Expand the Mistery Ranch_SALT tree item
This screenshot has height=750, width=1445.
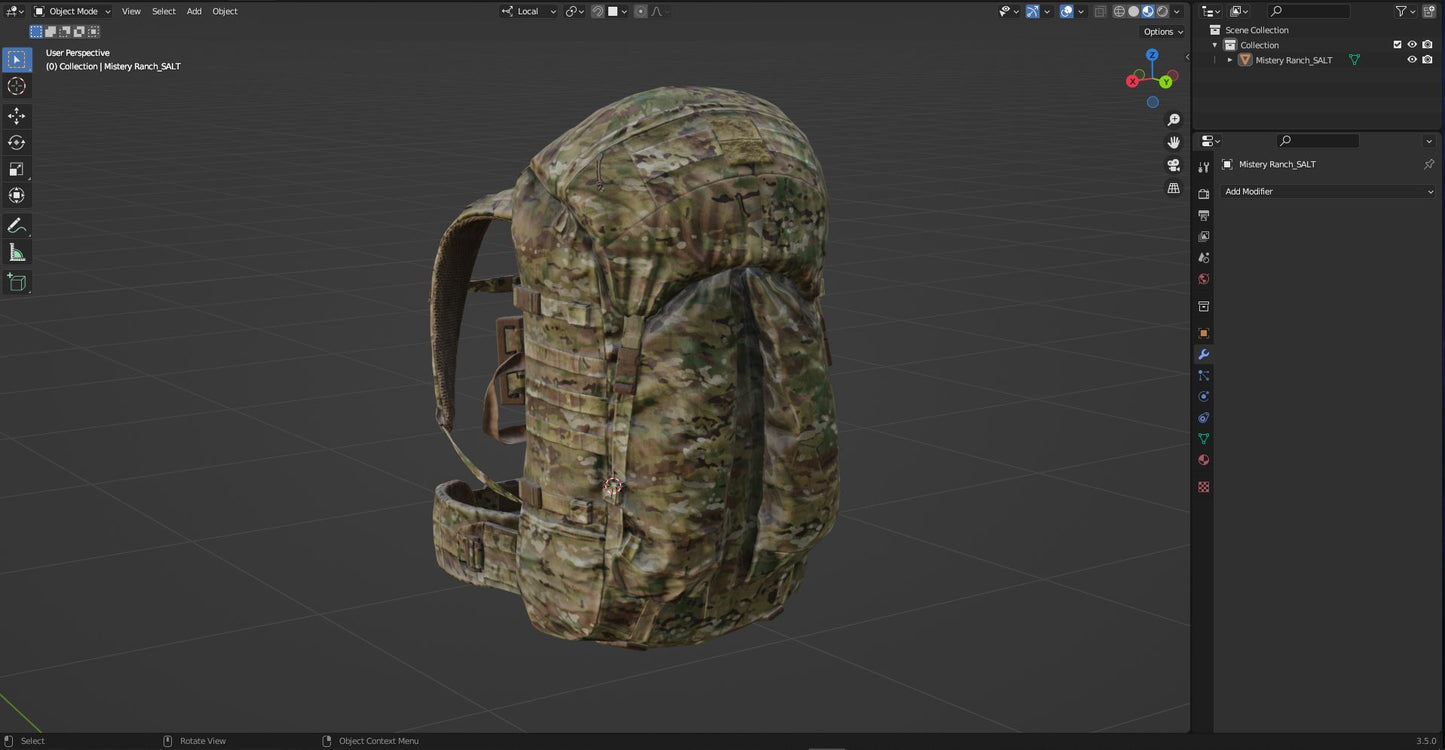click(1230, 60)
